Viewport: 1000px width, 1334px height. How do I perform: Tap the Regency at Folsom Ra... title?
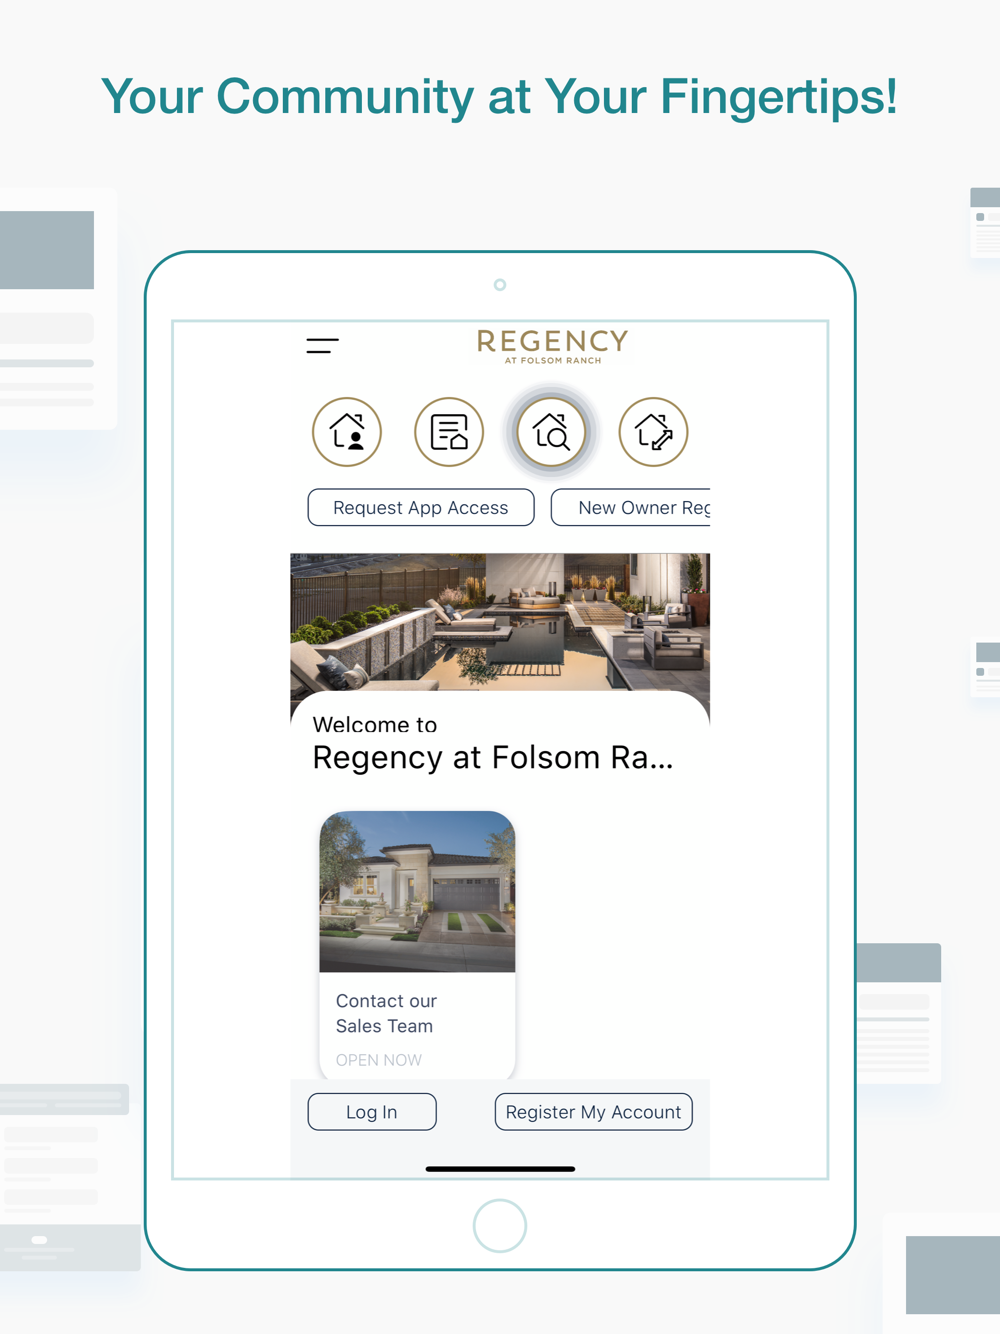(493, 758)
